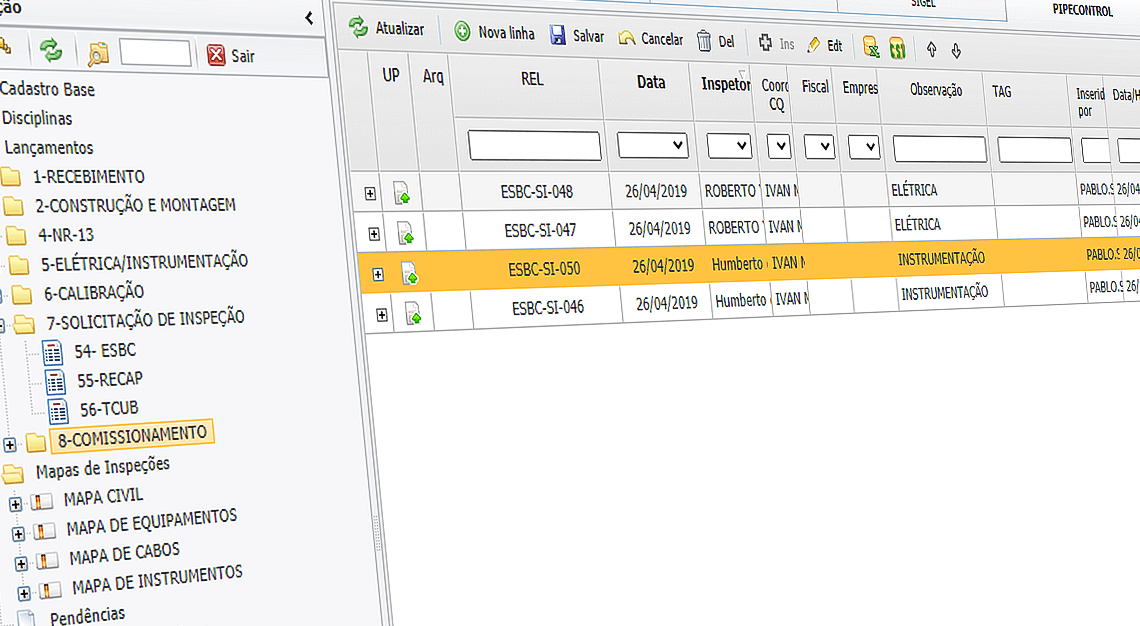The width and height of the screenshot is (1140, 626).
Task: Open 55-RECAP in the tree
Action: point(109,379)
